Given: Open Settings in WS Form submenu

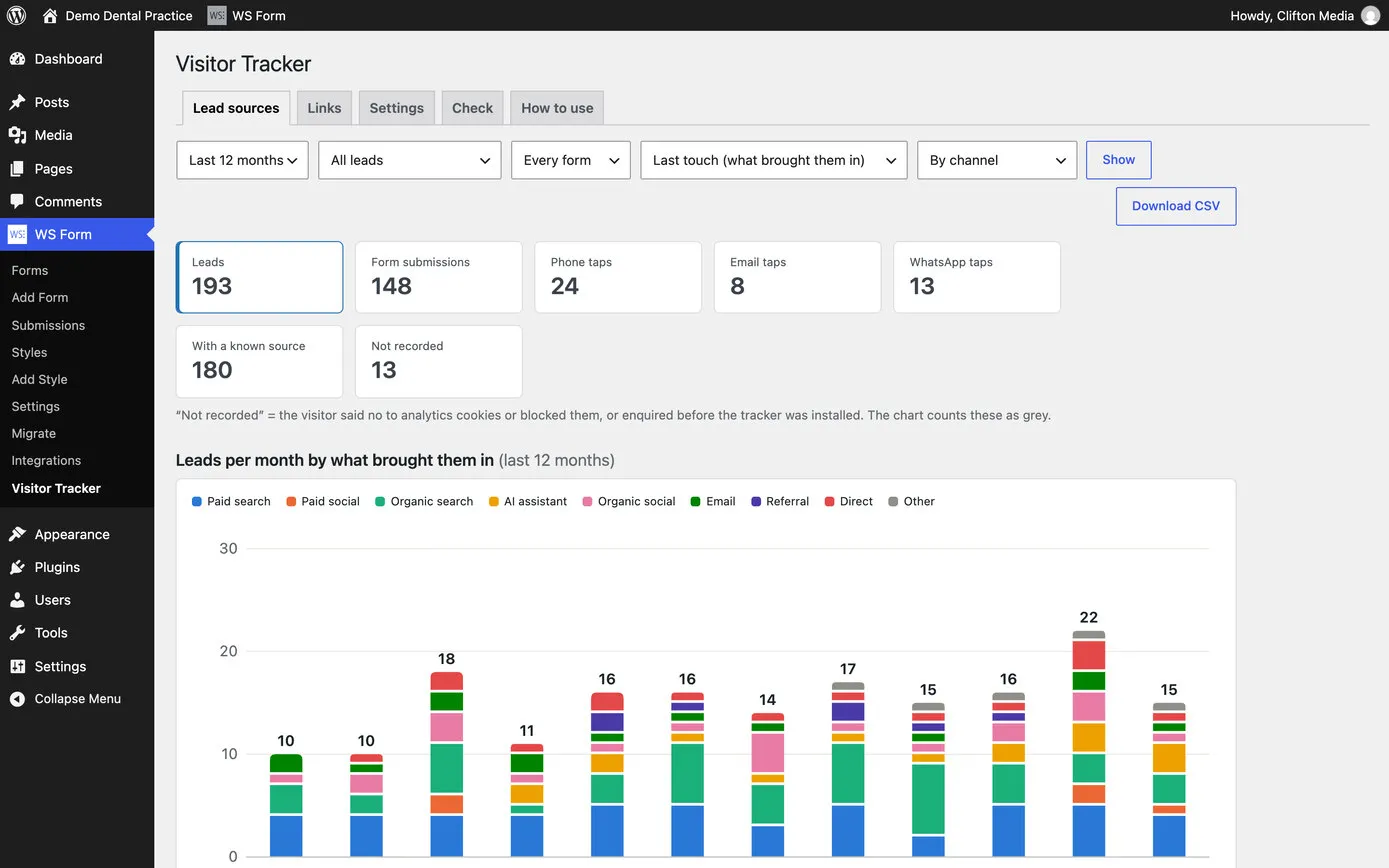Looking at the screenshot, I should (x=36, y=406).
